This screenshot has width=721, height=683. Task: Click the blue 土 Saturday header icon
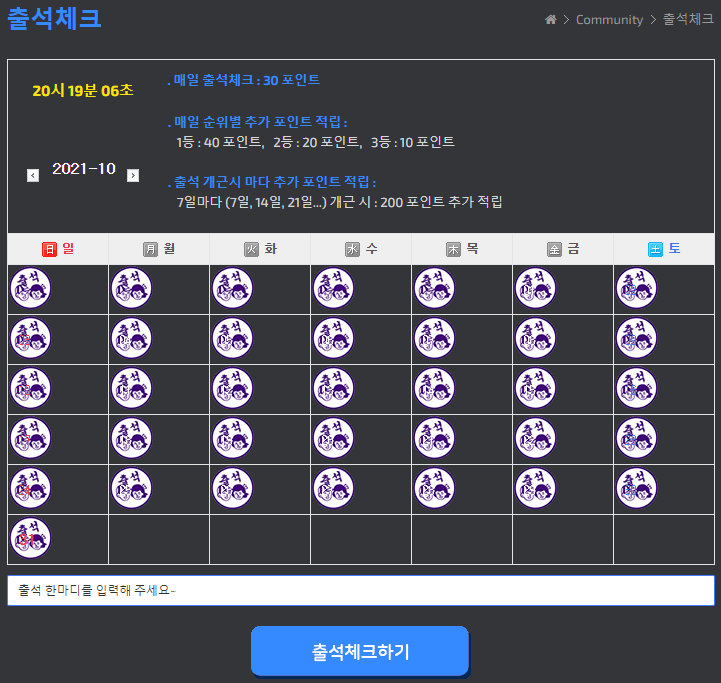[x=655, y=249]
